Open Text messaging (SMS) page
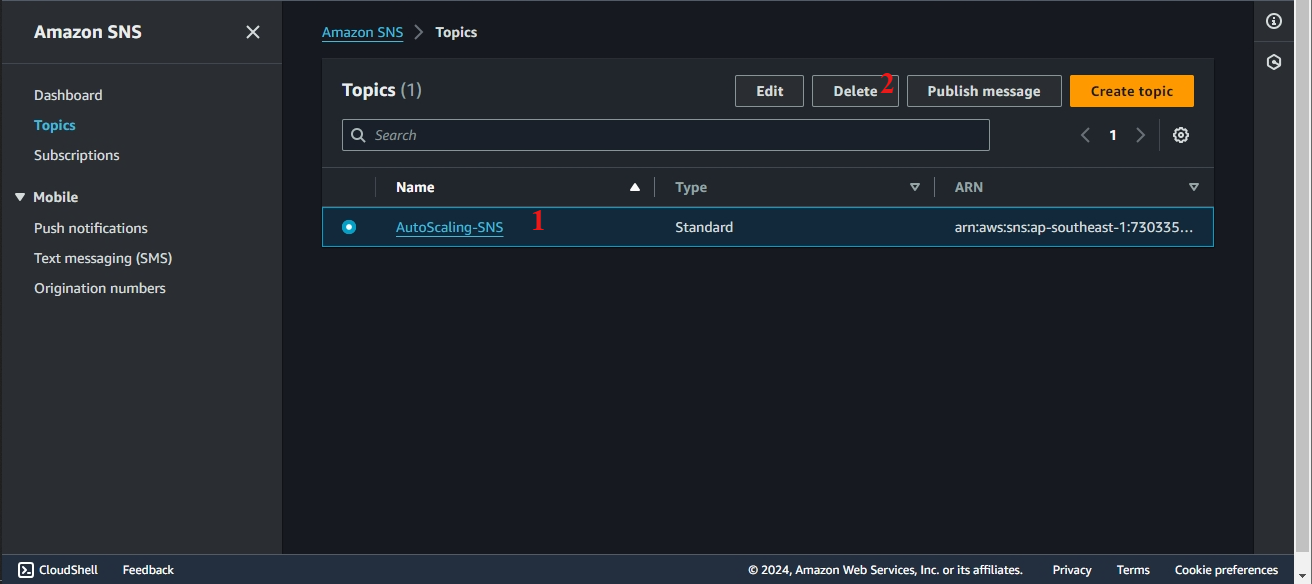Viewport: 1312px width, 584px height. click(x=103, y=258)
